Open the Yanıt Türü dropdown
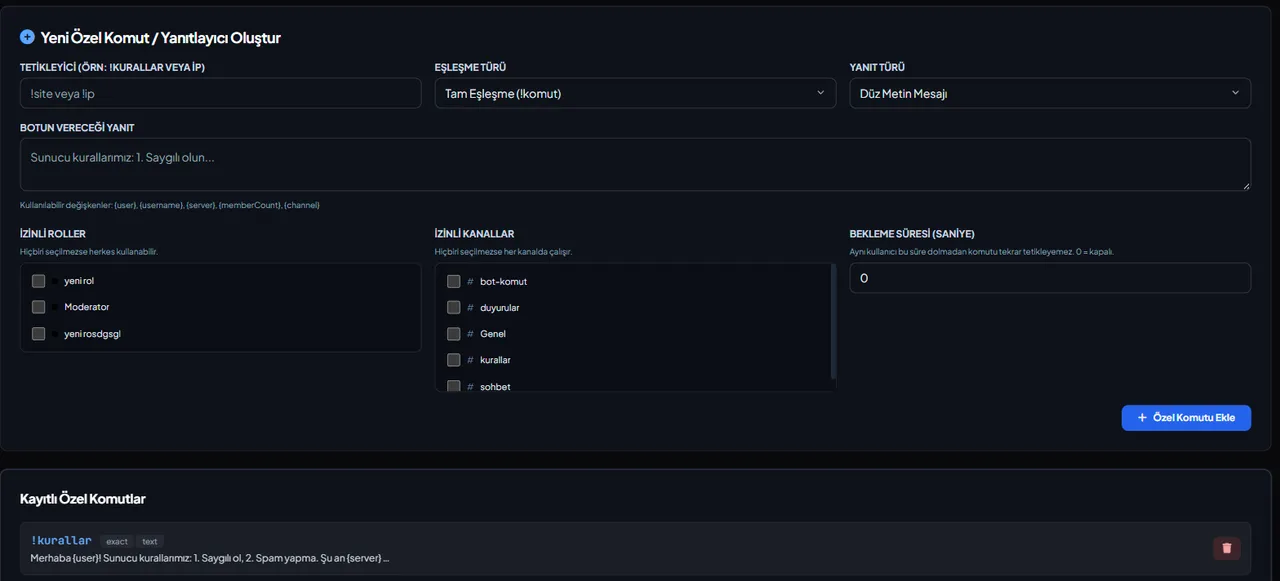Viewport: 1280px width, 581px height. pos(1050,93)
